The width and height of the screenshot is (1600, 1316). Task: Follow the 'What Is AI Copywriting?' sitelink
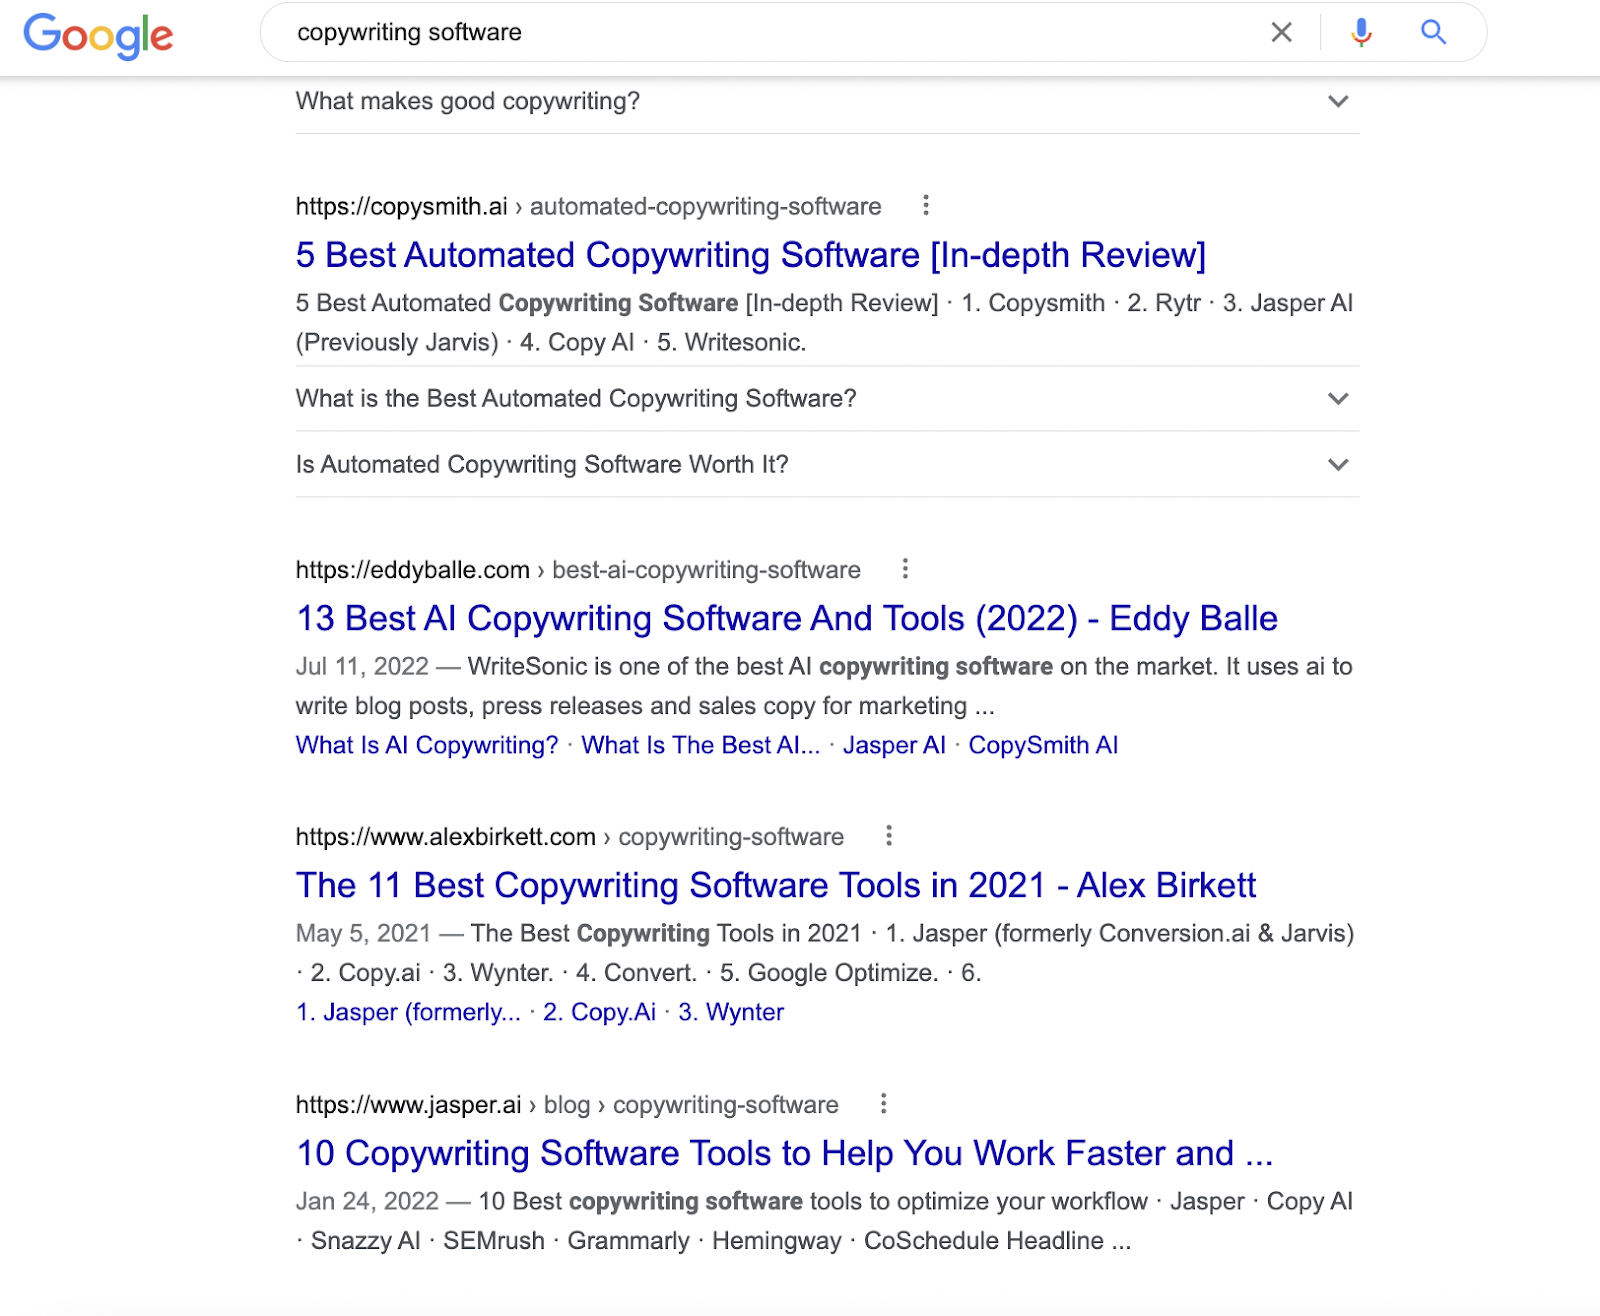(427, 745)
